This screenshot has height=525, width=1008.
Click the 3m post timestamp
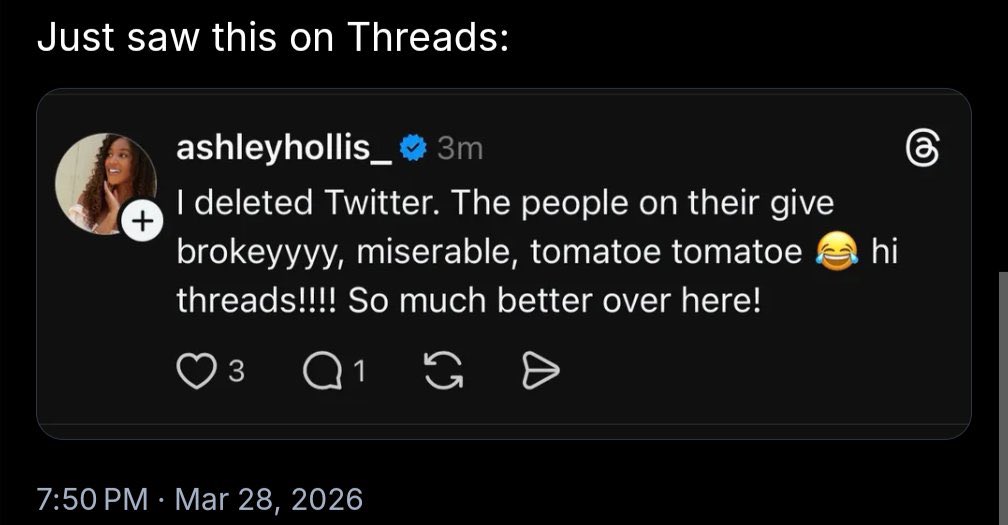(x=461, y=149)
